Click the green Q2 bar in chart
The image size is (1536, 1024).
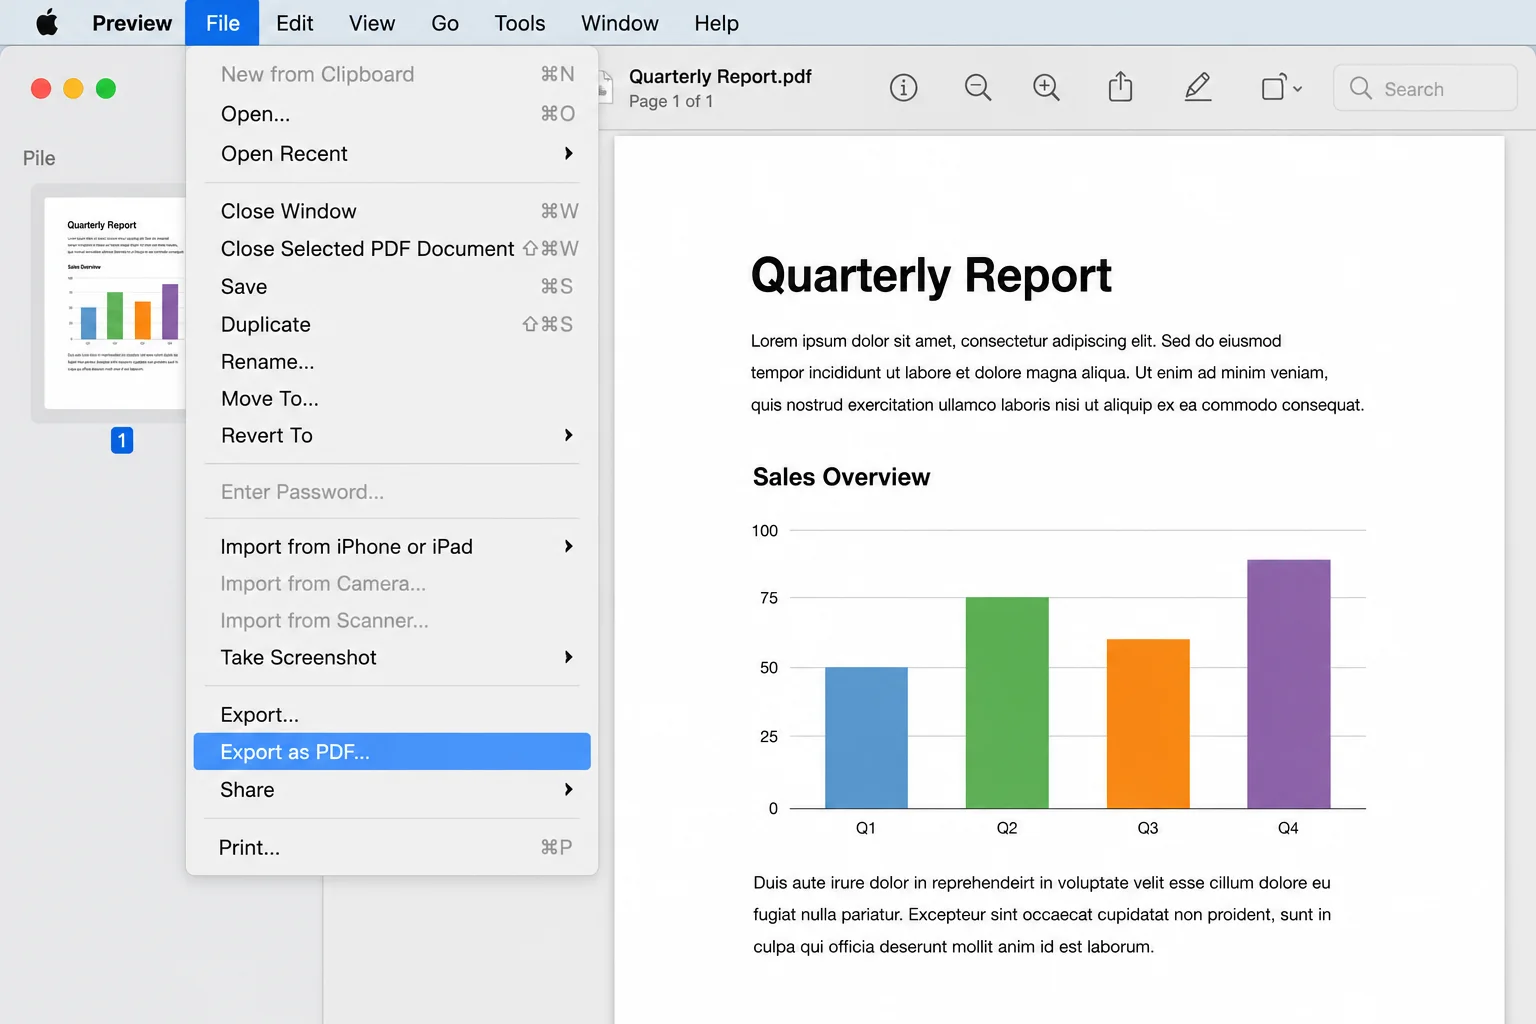pyautogui.click(x=1007, y=703)
